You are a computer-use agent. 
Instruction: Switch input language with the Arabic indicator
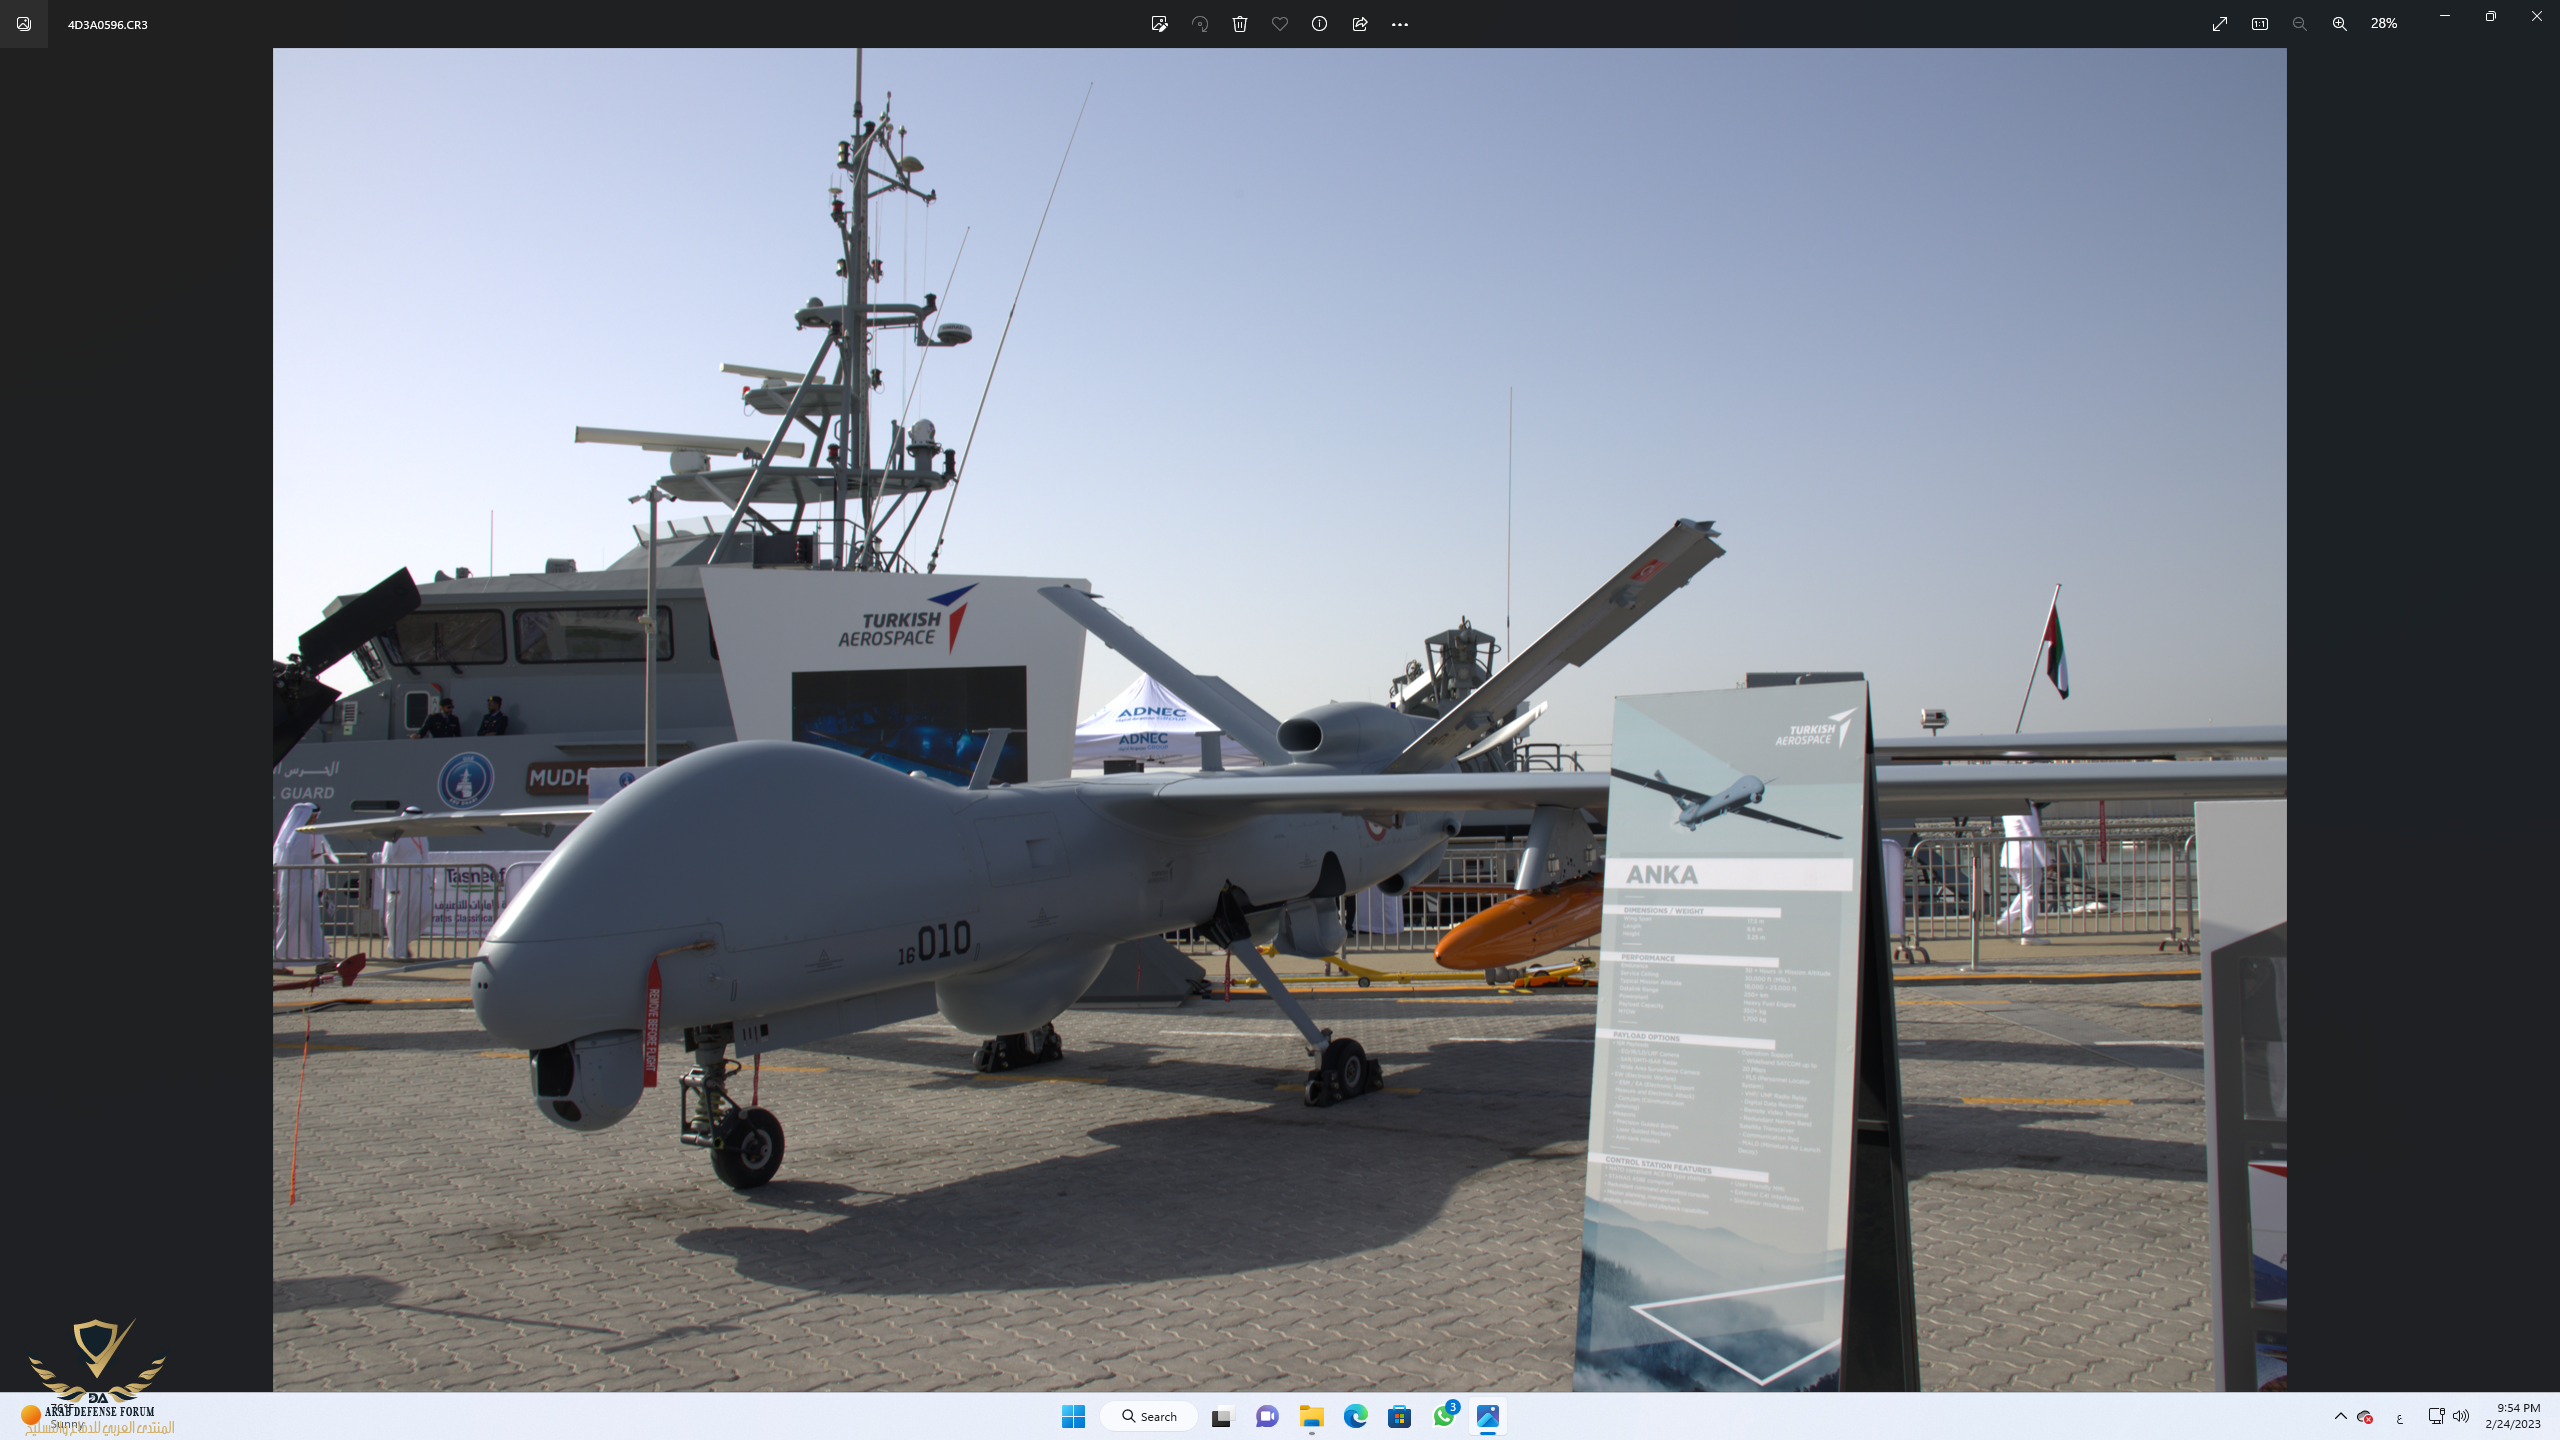2400,1417
